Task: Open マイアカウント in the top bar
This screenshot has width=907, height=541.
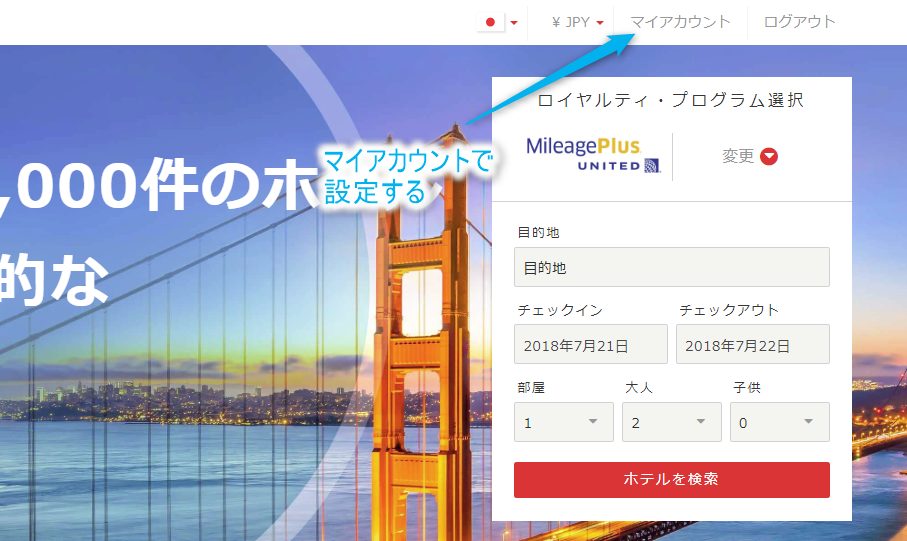Action: 680,21
